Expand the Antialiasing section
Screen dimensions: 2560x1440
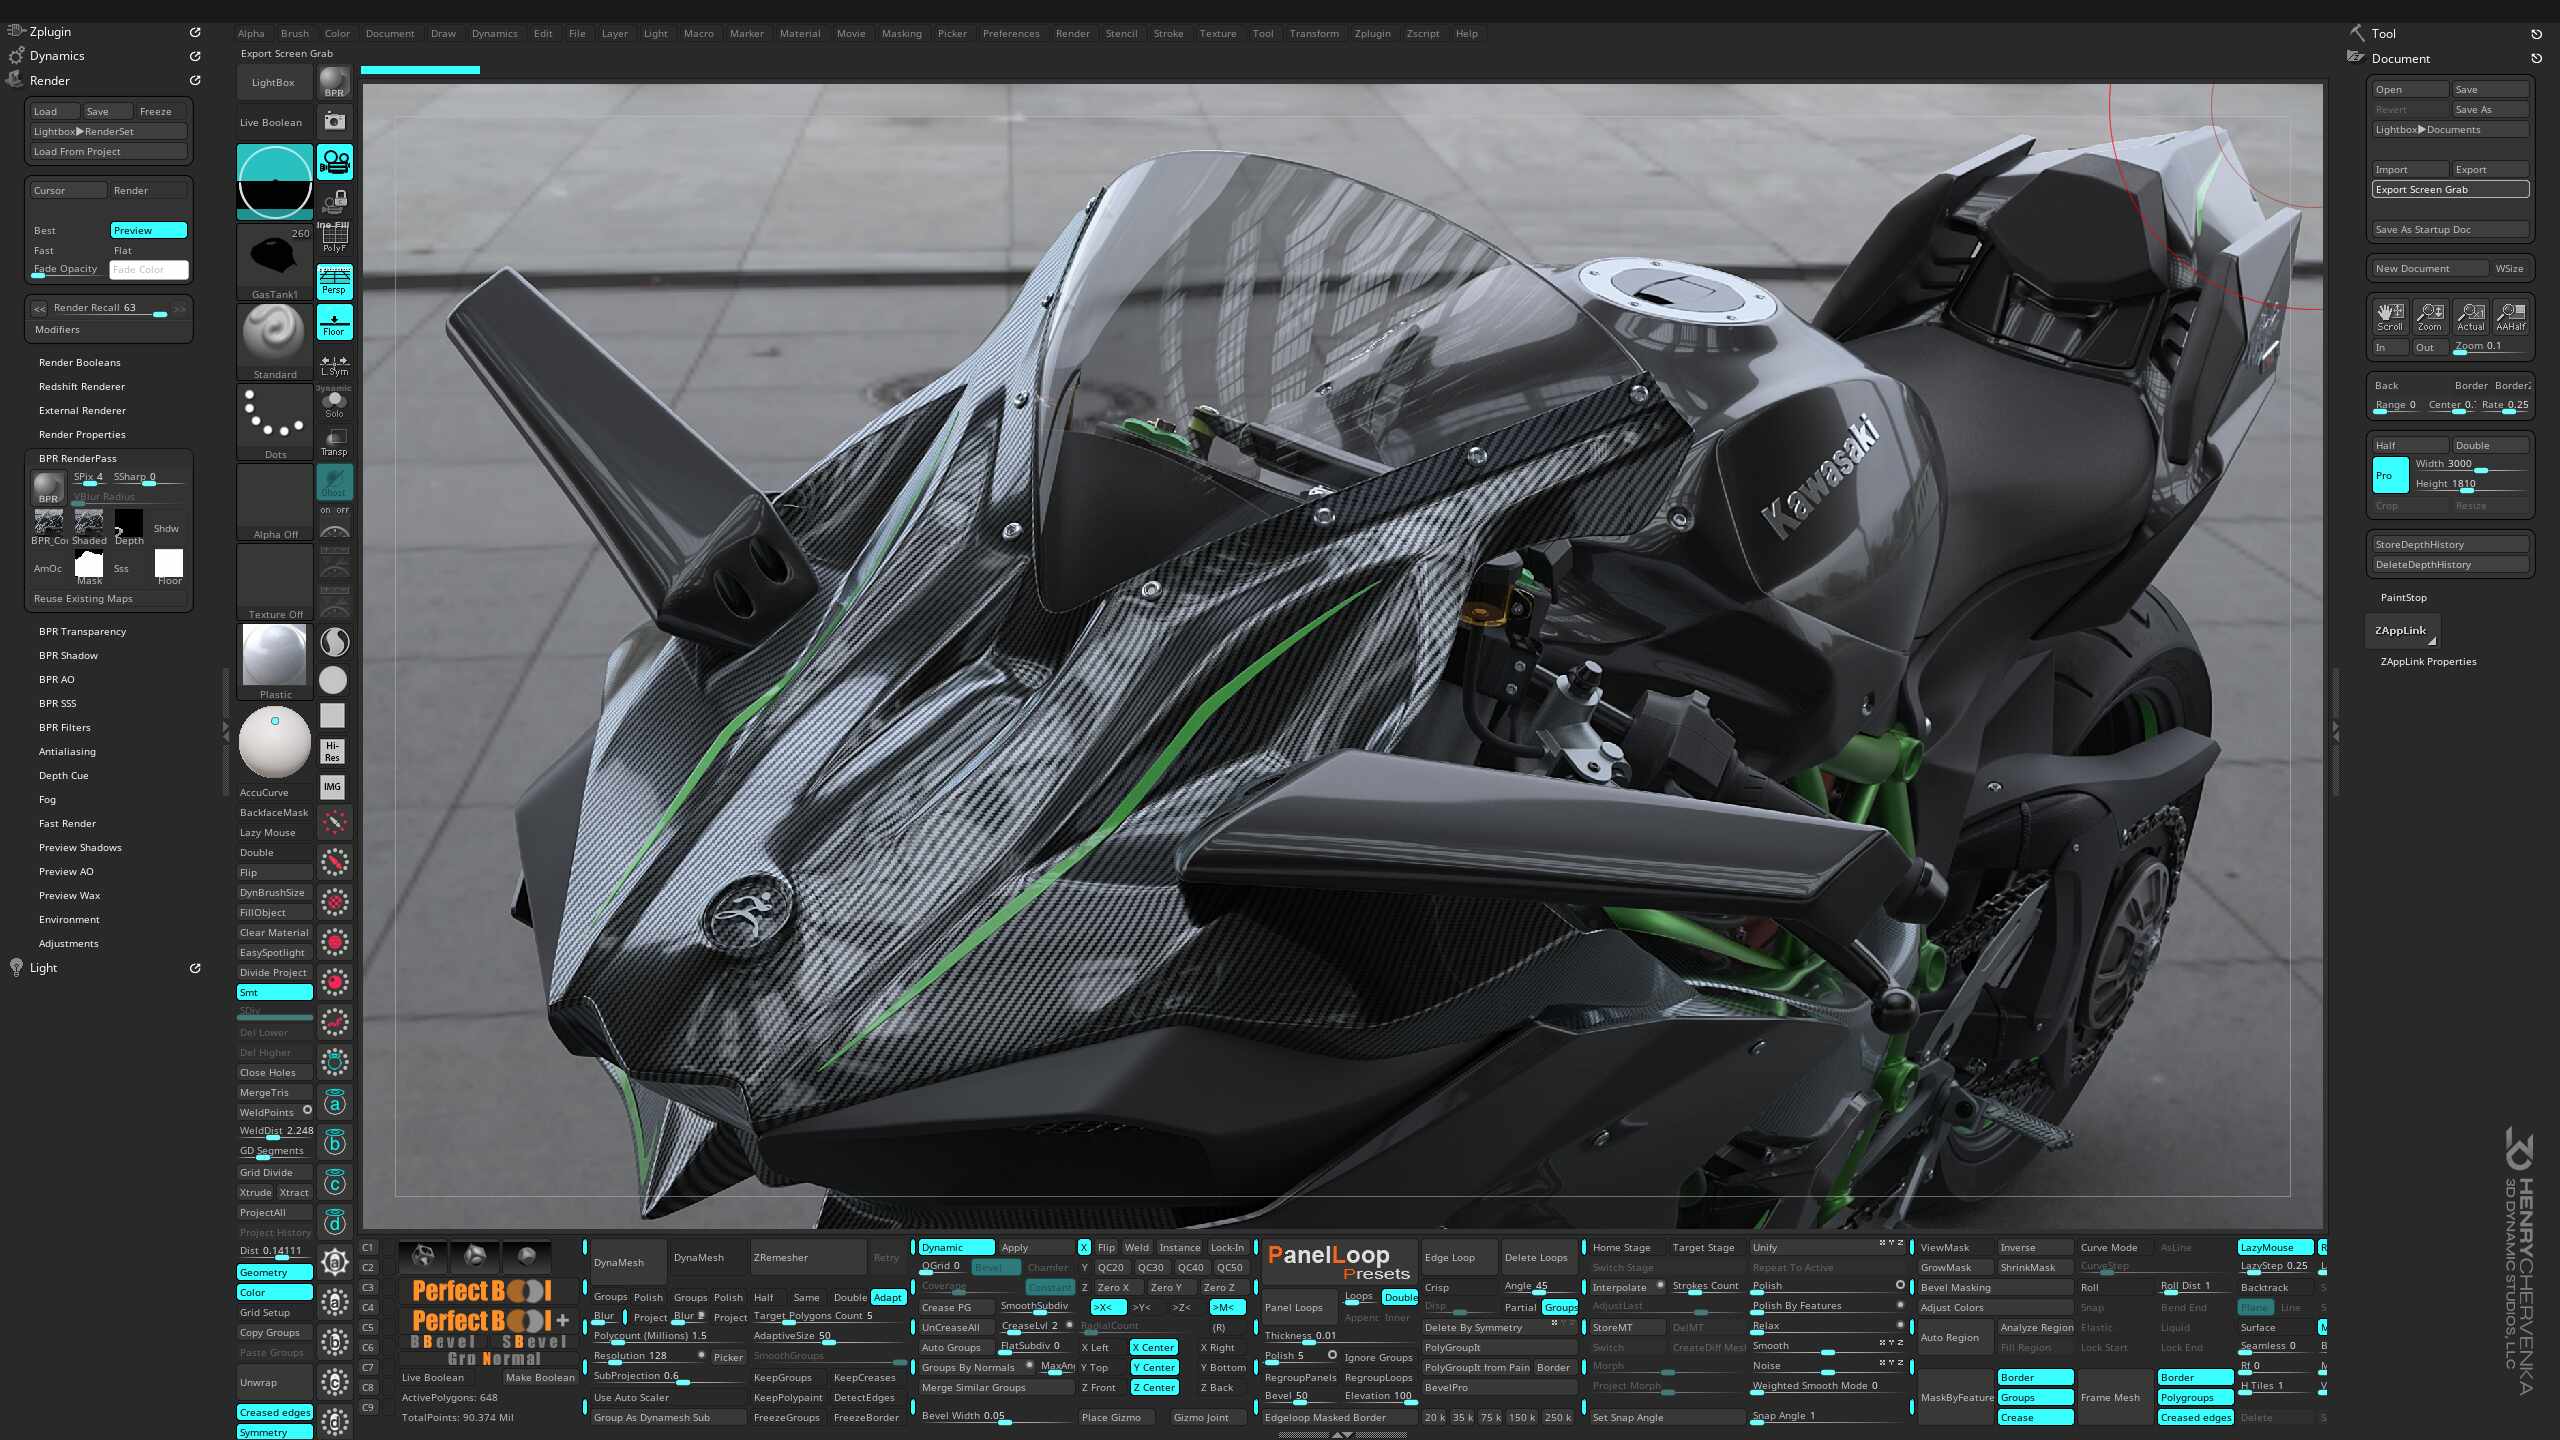point(67,751)
